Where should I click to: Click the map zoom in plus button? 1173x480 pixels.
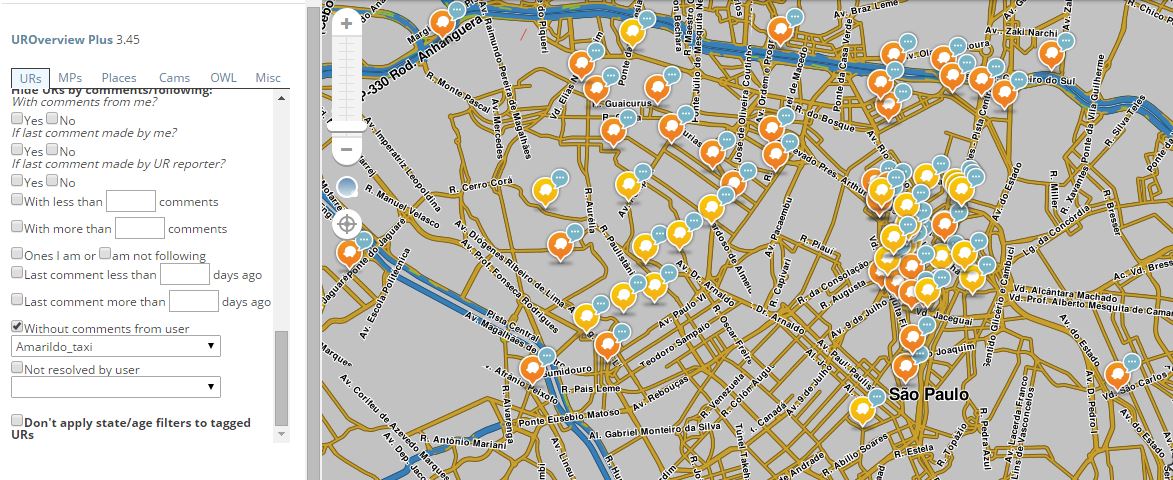coord(346,23)
